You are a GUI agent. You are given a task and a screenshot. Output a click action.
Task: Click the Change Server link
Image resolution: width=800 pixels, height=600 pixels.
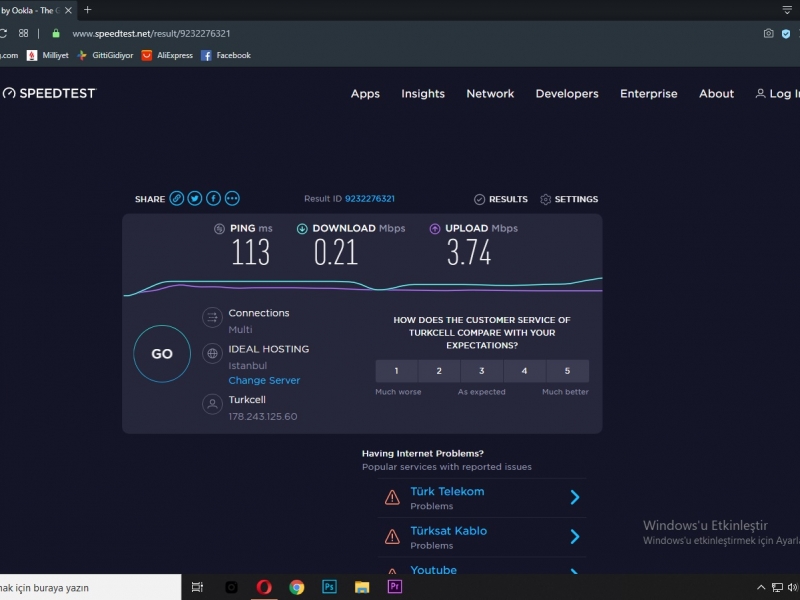pos(264,381)
